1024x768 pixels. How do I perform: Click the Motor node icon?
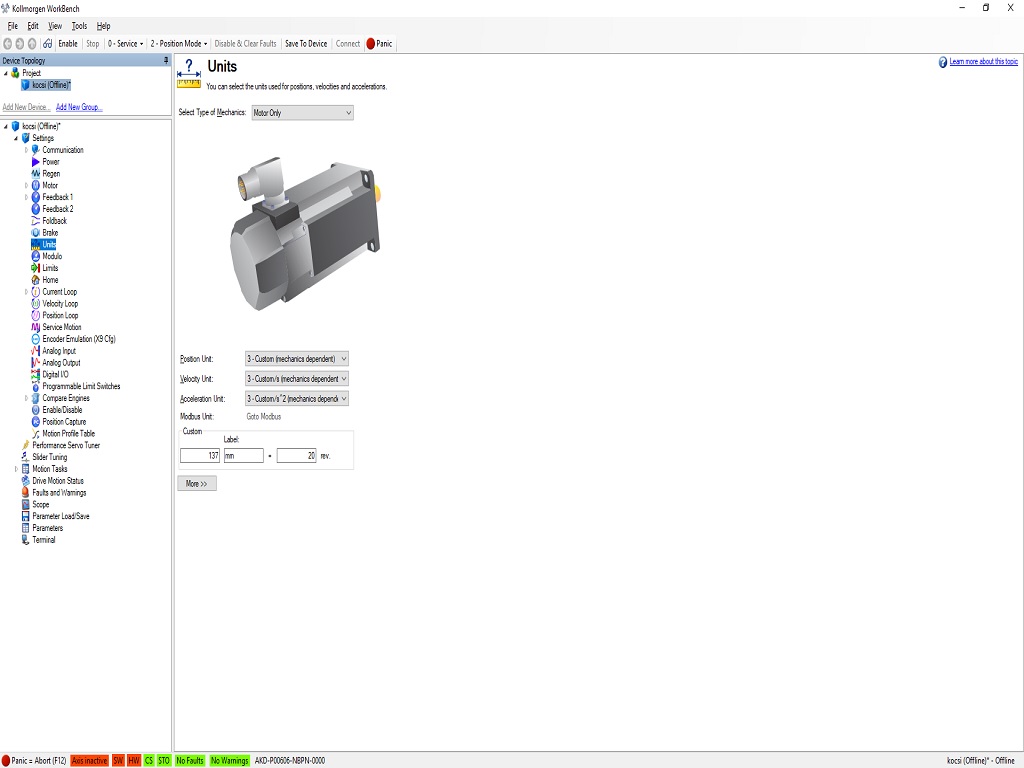[36, 185]
